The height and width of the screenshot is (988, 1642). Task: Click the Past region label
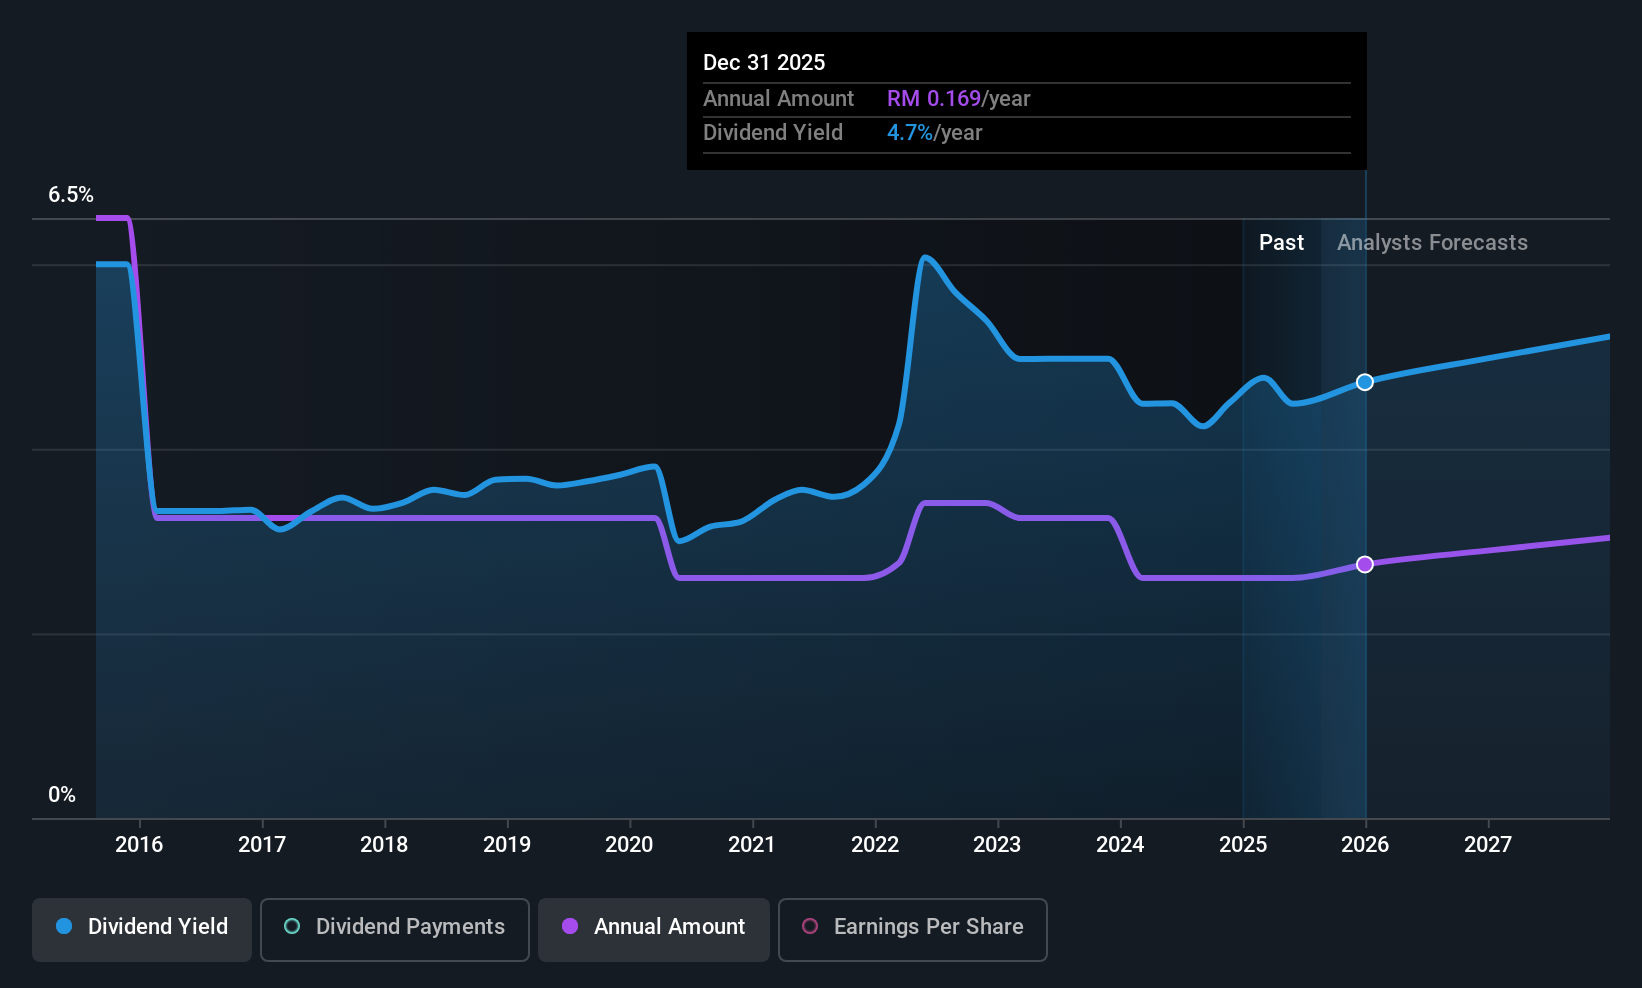coord(1281,243)
